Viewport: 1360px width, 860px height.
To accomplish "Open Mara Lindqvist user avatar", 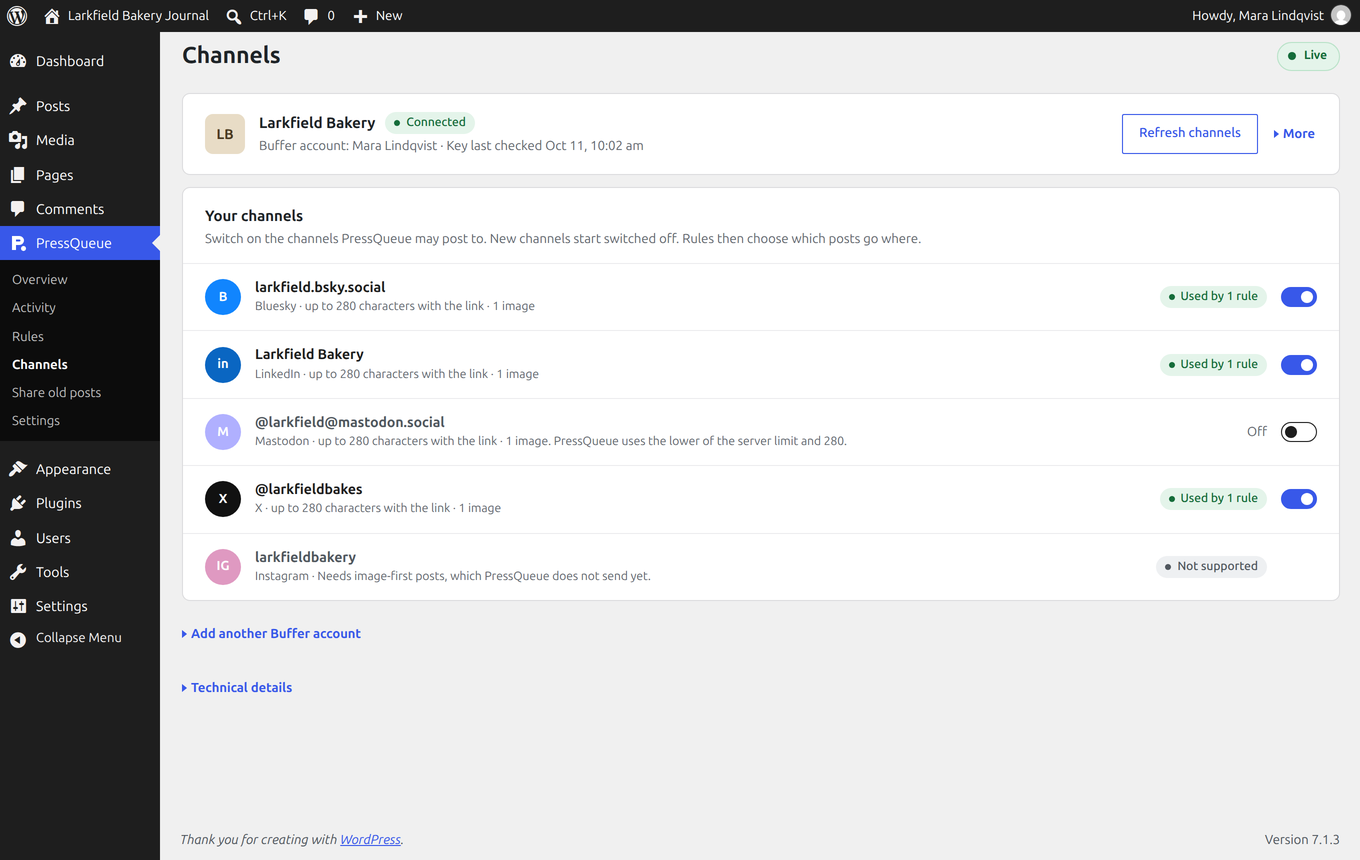I will click(x=1341, y=15).
